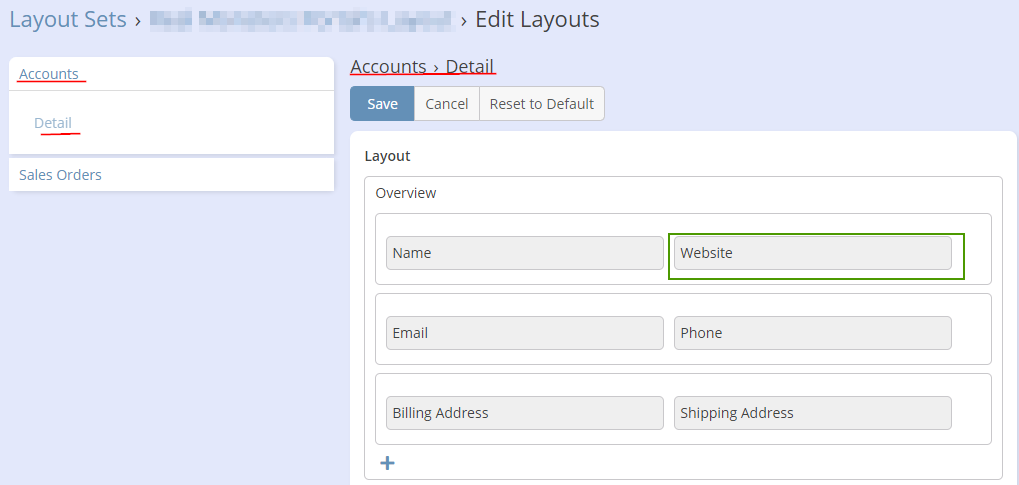Select the Billing Address field cell
1019x485 pixels.
pyautogui.click(x=524, y=413)
